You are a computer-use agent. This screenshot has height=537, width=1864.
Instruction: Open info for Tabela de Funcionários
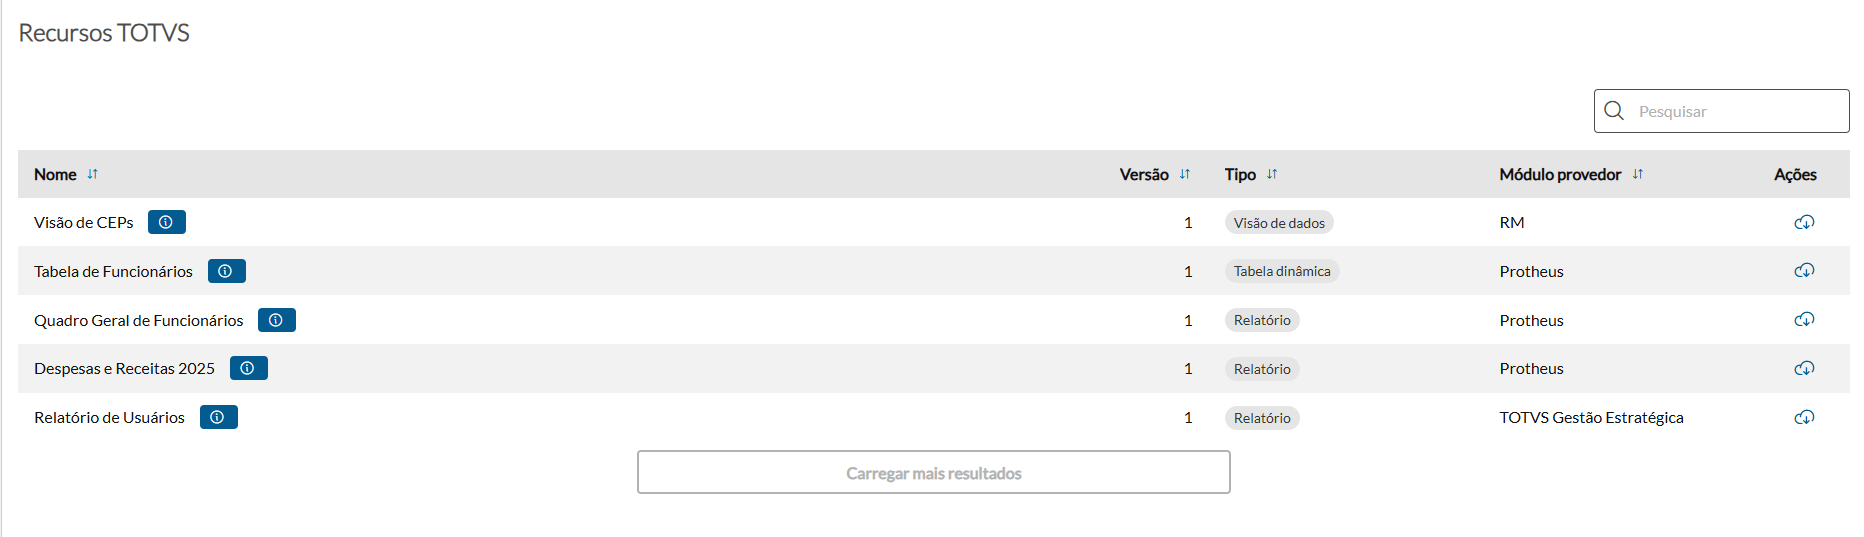click(226, 271)
